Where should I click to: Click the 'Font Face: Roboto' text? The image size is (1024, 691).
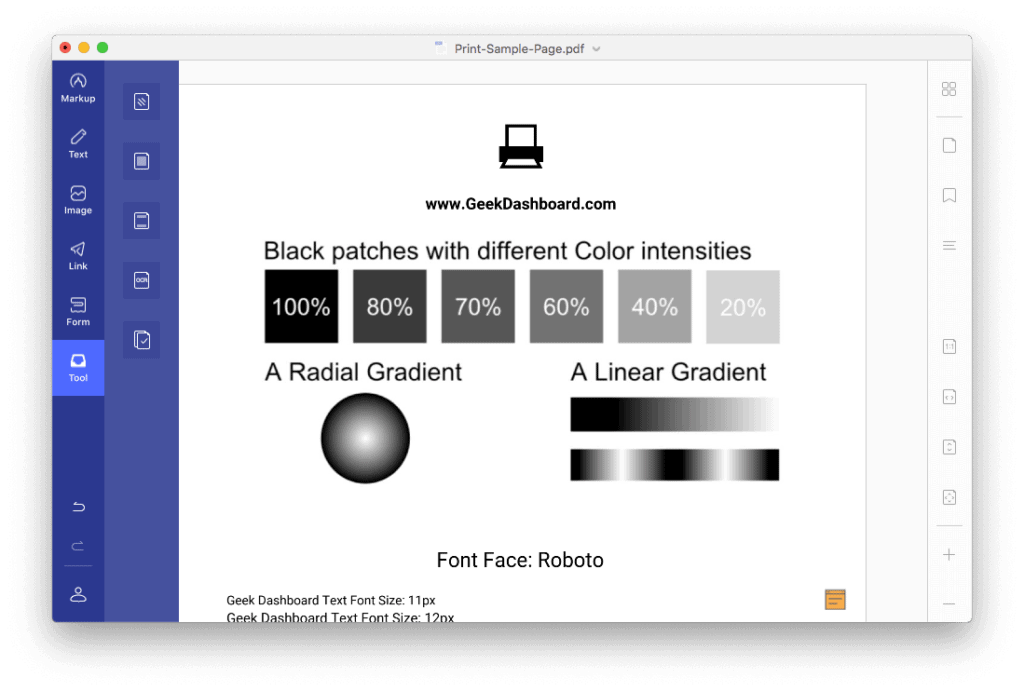click(x=520, y=560)
